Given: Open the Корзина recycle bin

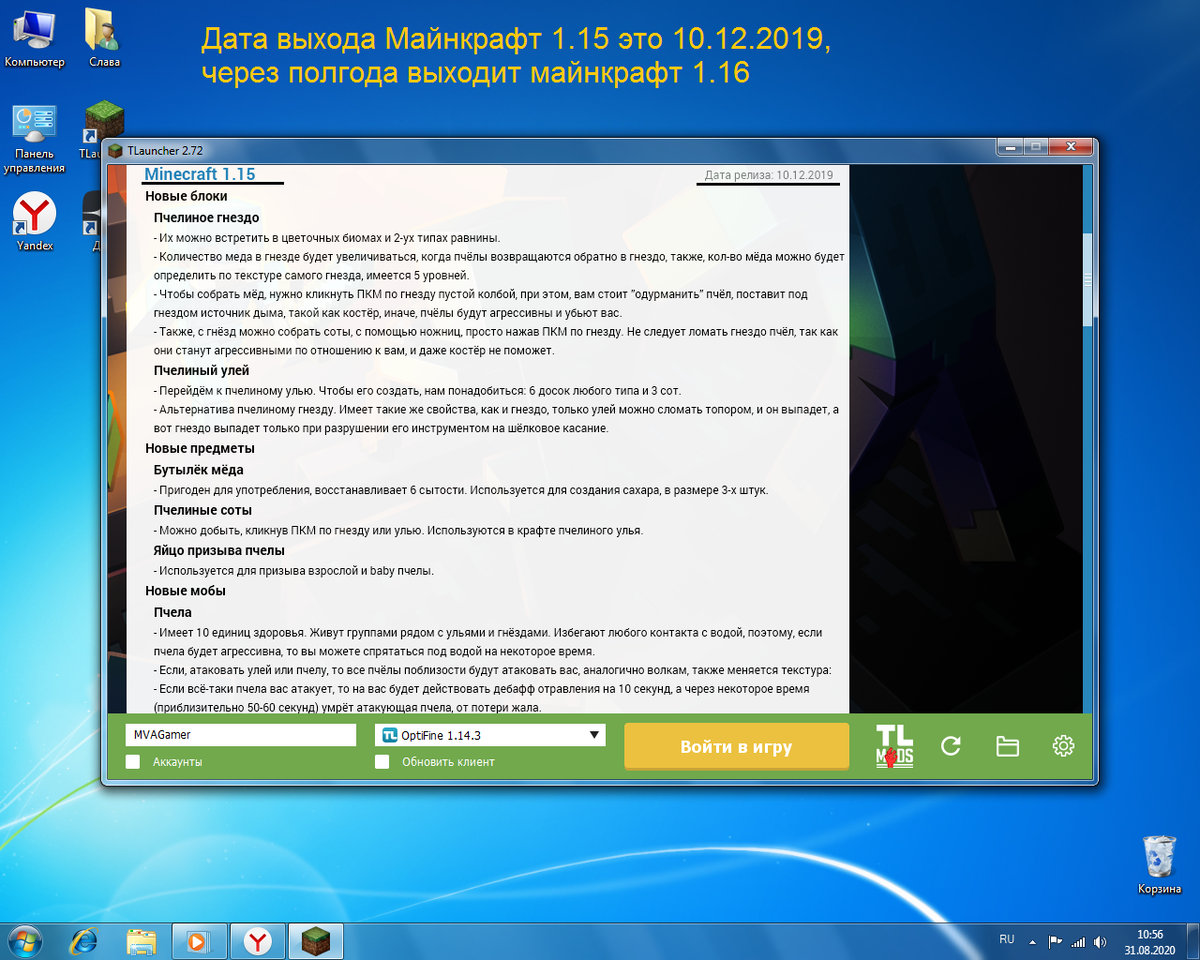Looking at the screenshot, I should point(1160,865).
